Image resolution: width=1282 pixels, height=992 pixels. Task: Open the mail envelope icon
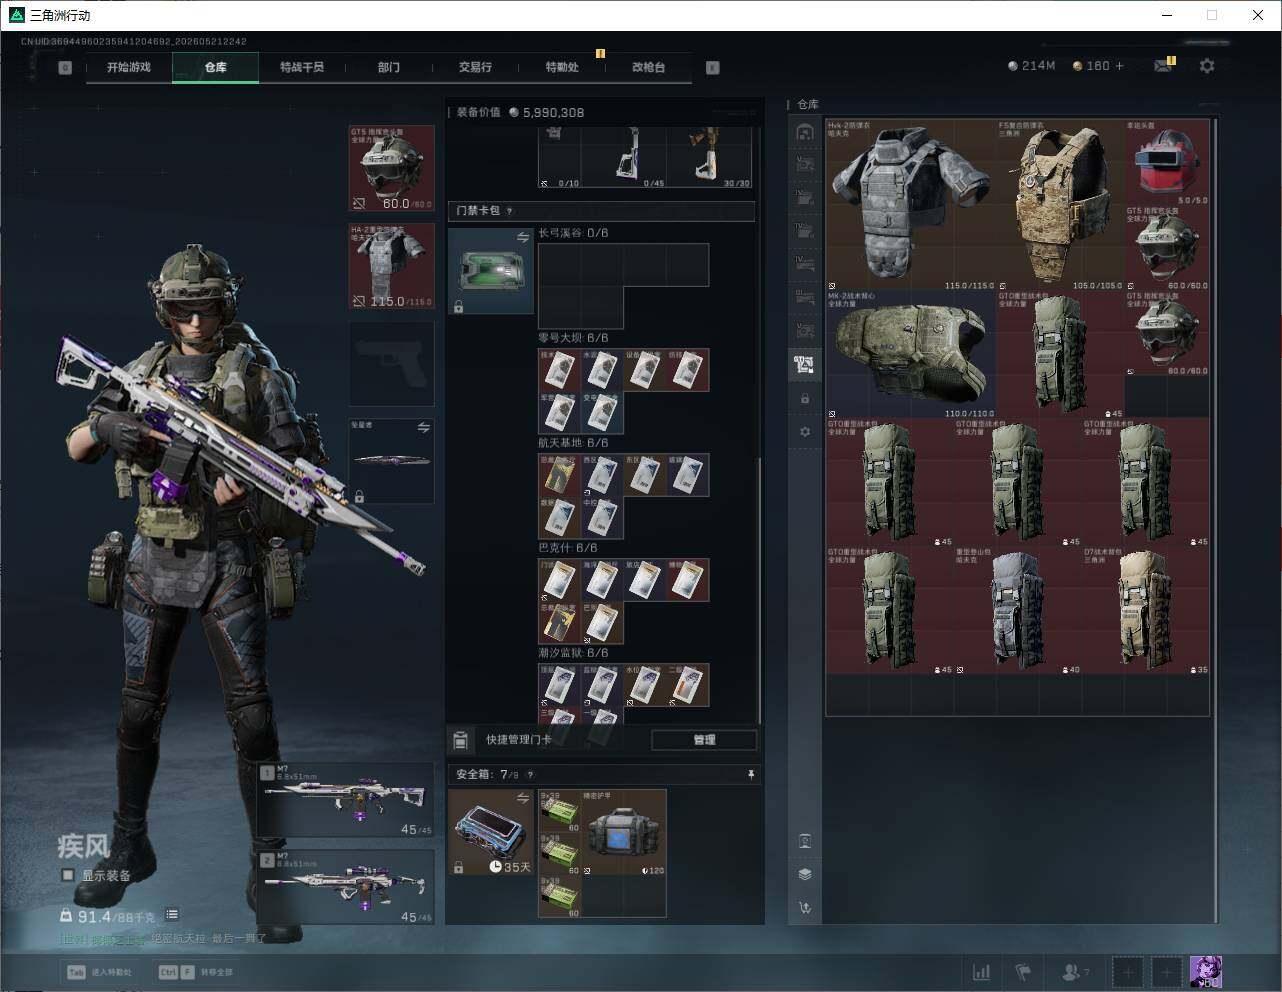[x=1163, y=66]
